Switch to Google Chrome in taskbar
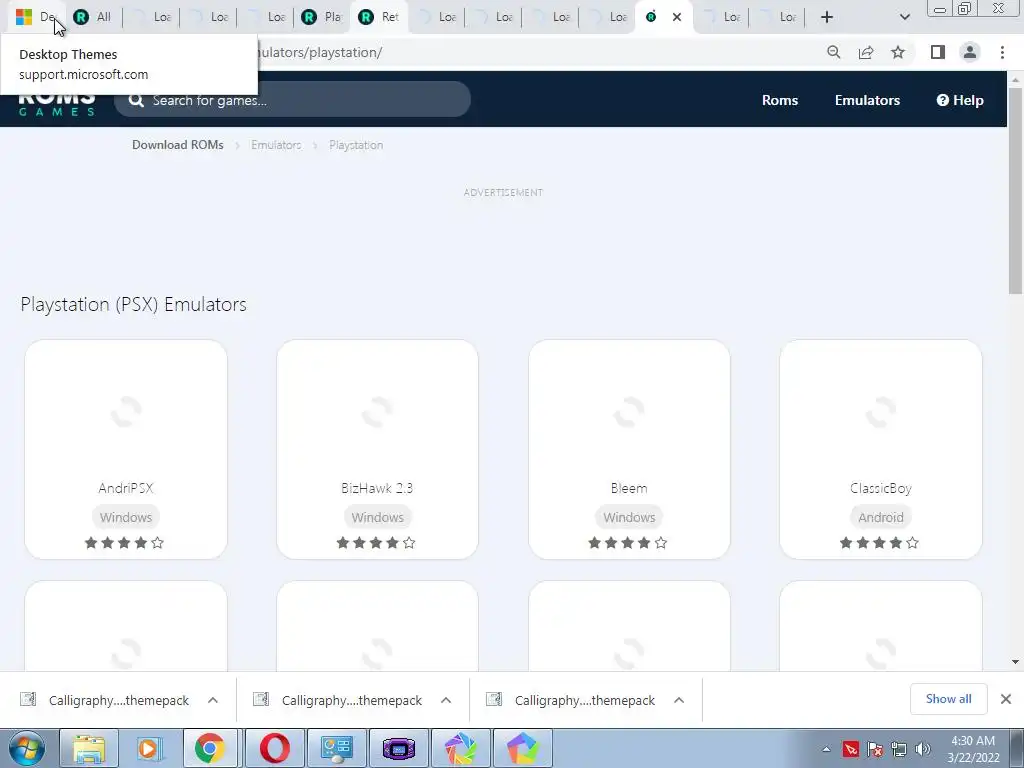The height and width of the screenshot is (768, 1024). pos(210,748)
